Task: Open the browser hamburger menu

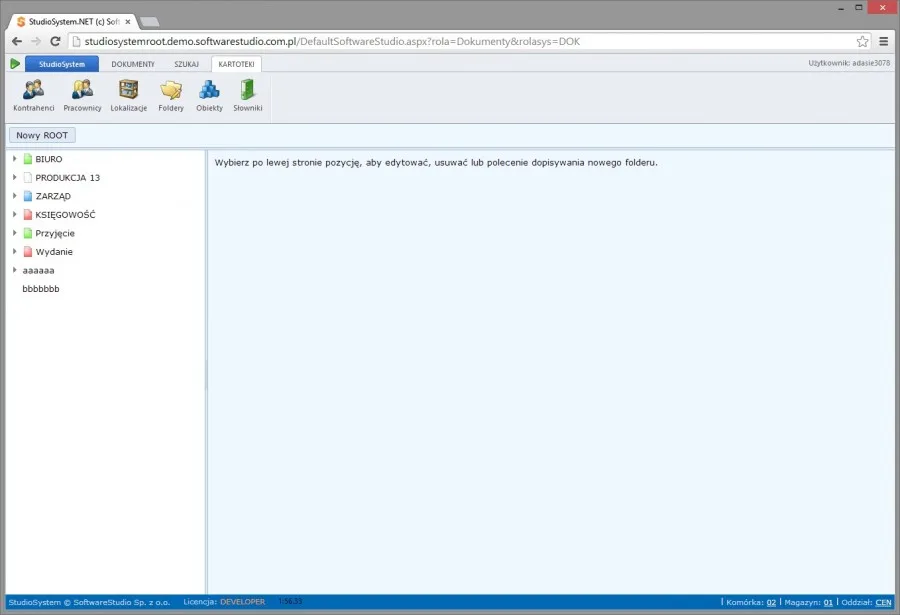Action: pos(884,41)
